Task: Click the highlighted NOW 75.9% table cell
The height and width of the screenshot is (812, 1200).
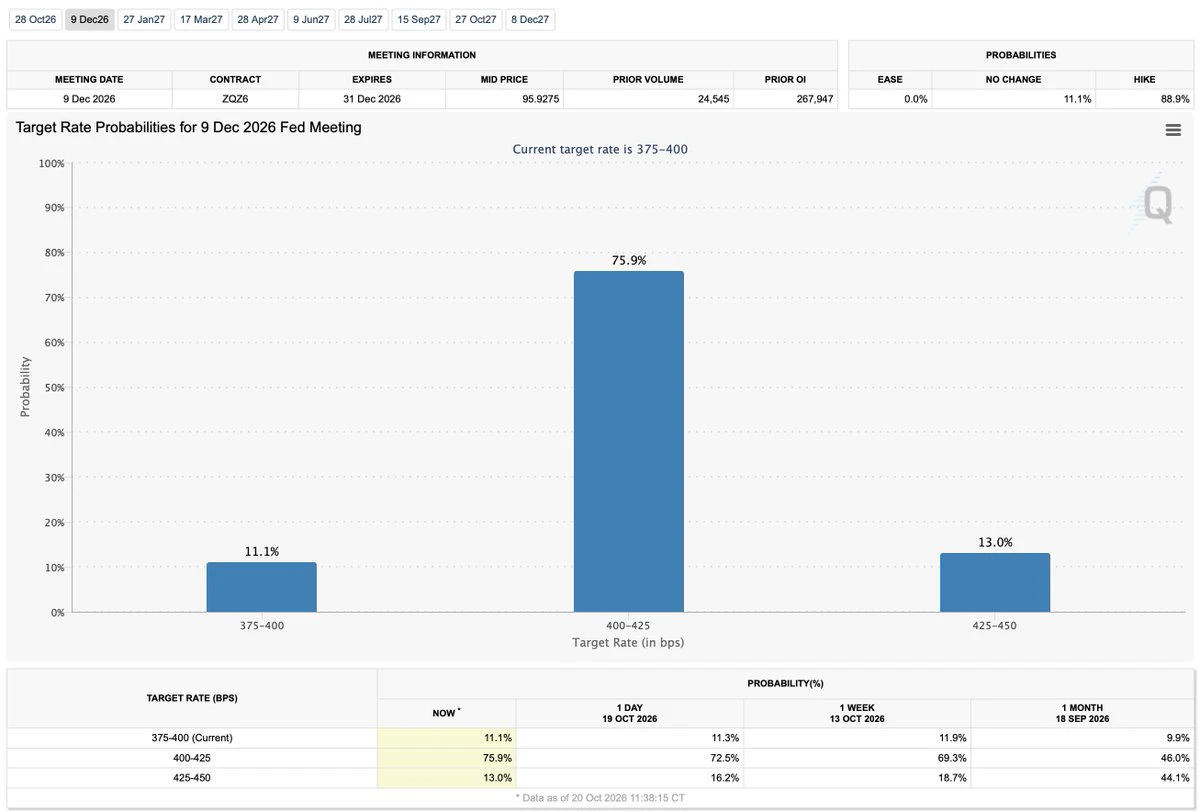Action: [x=447, y=757]
